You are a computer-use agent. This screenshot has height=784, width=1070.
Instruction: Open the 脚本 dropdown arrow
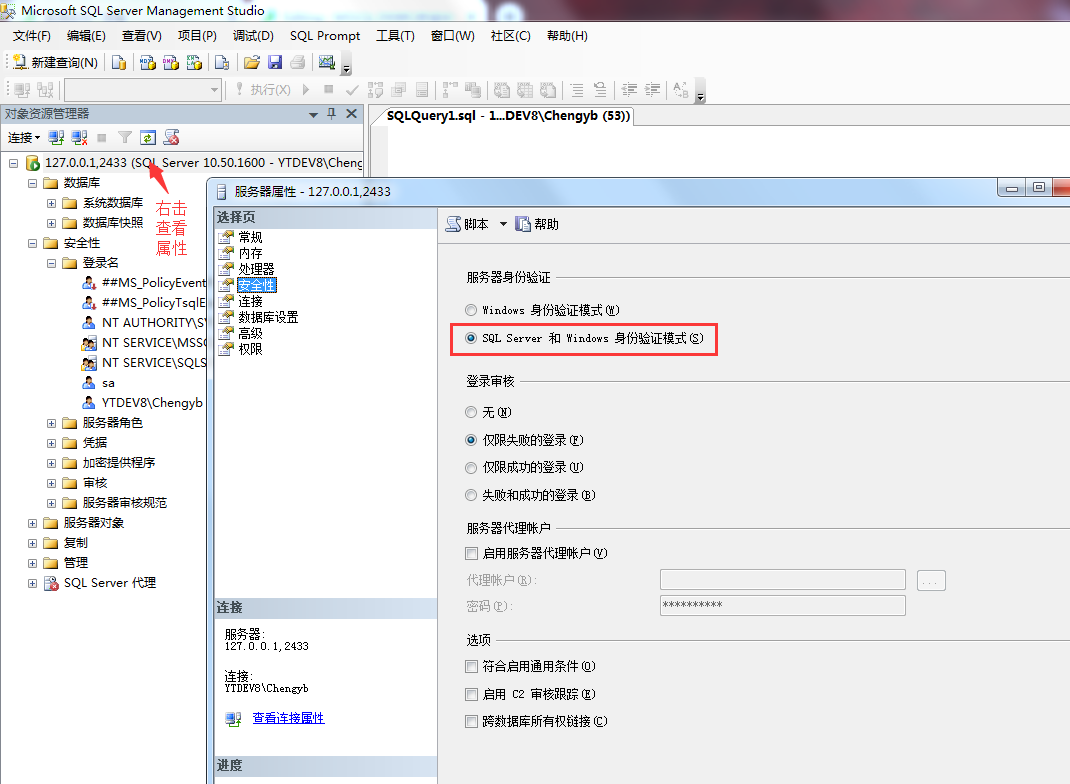(503, 224)
